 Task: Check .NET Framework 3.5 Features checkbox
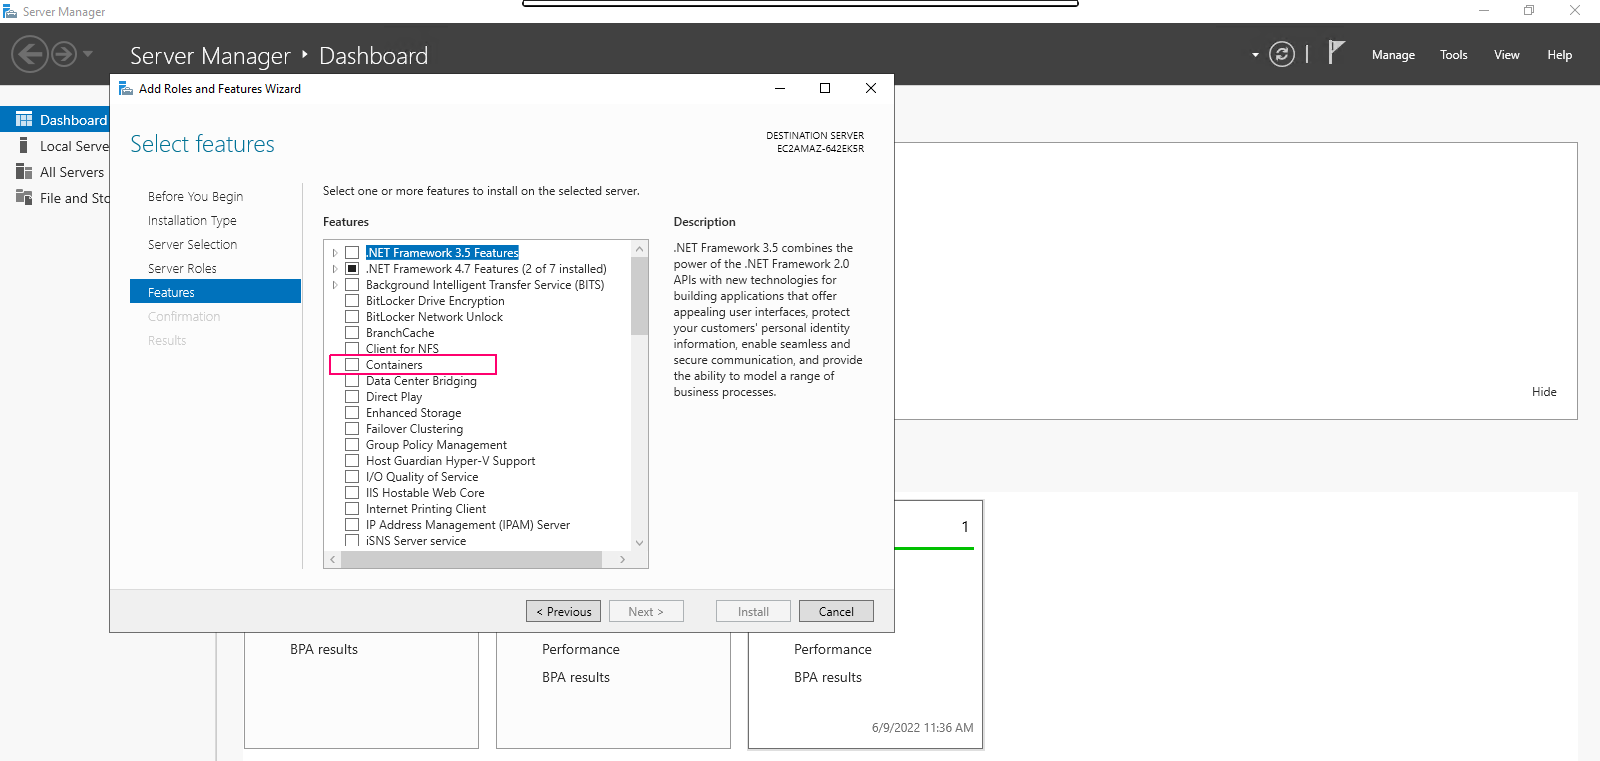click(352, 253)
